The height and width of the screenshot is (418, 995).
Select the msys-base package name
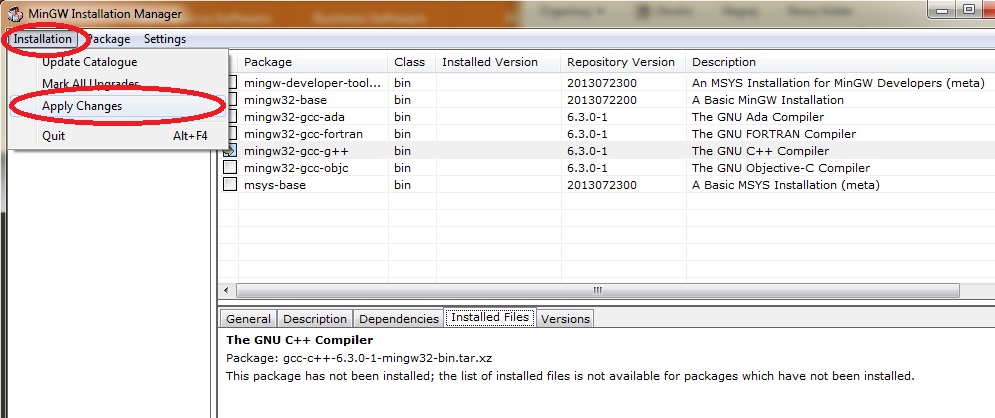[x=275, y=185]
